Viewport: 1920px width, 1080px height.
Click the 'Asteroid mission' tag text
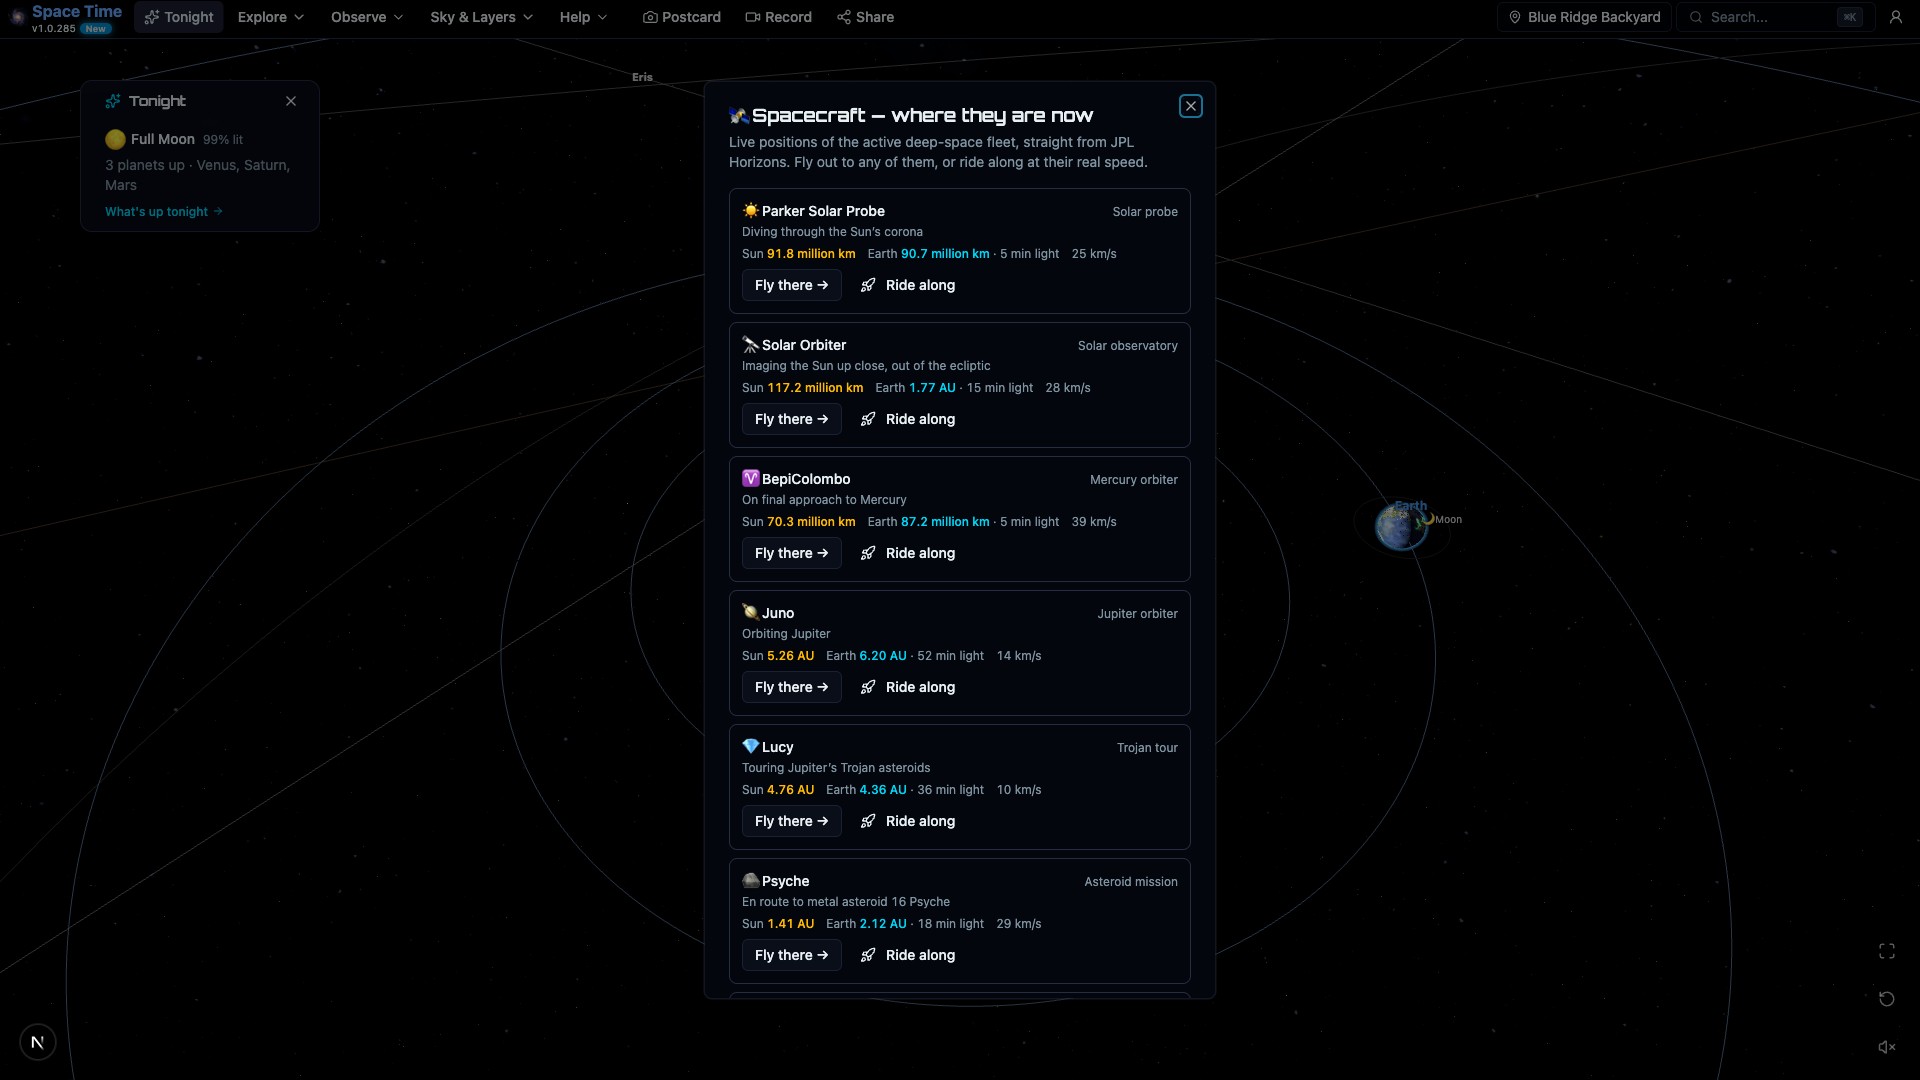pos(1131,882)
